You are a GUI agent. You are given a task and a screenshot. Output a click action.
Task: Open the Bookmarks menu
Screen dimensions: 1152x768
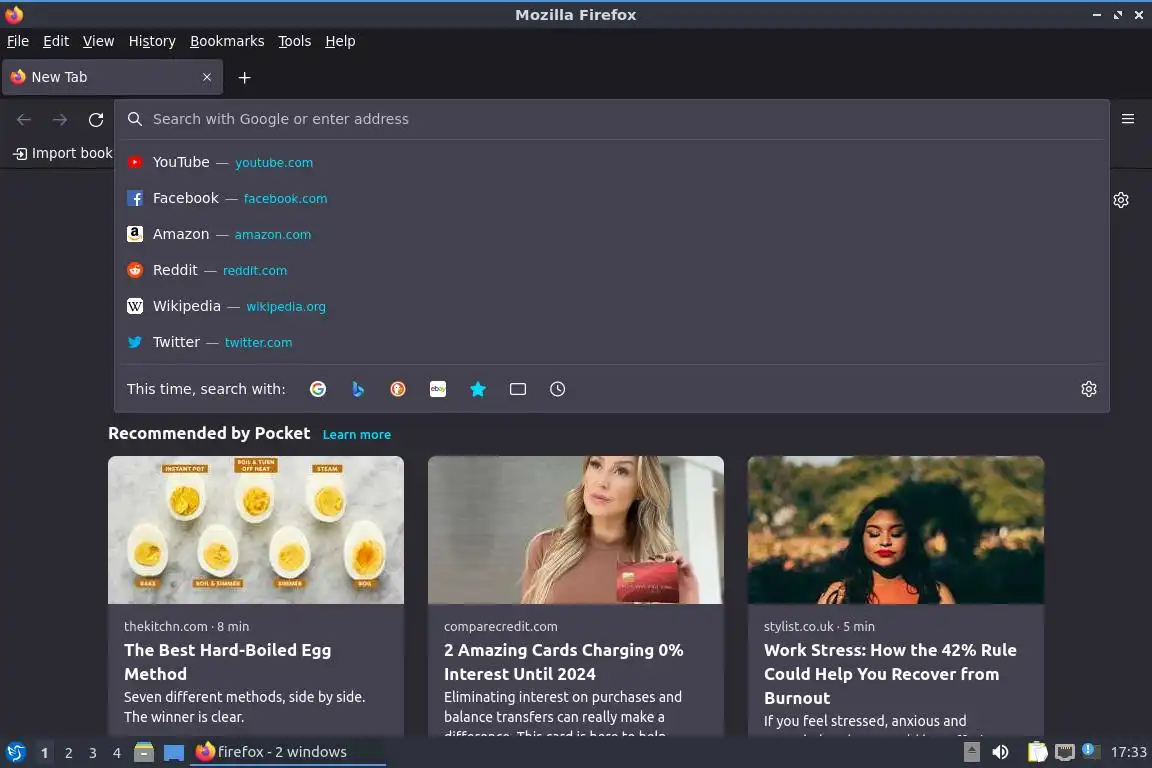point(227,41)
